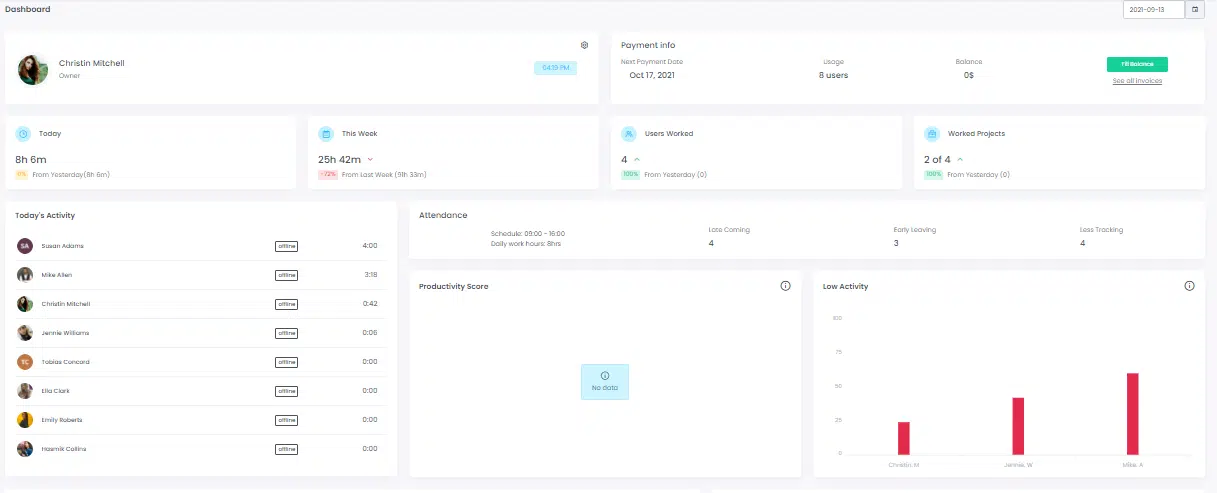
Task: Click the Christin. M red bar
Action: pyautogui.click(x=904, y=438)
